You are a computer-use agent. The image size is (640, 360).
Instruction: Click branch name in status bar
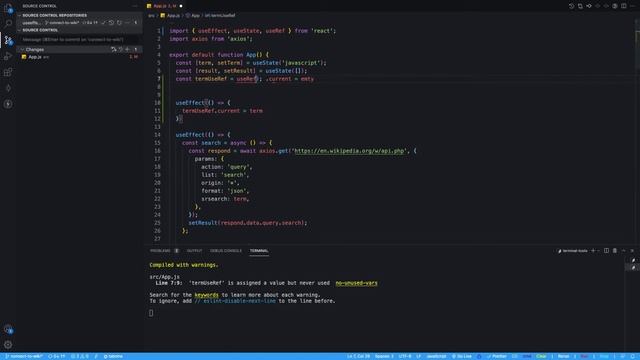click(24, 356)
